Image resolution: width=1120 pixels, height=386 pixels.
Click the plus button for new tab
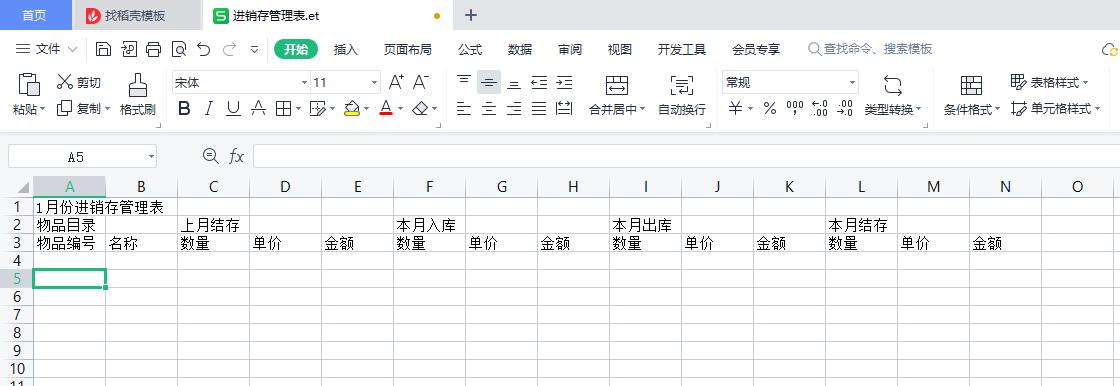coord(471,15)
